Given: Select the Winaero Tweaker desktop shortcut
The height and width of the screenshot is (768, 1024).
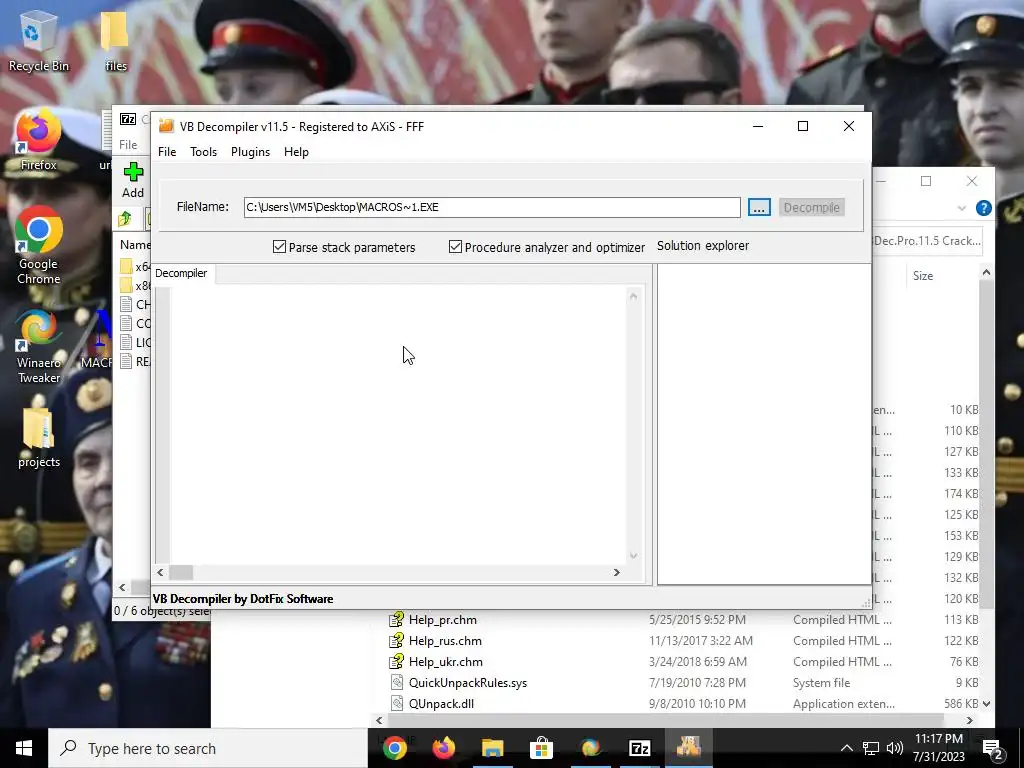Looking at the screenshot, I should point(39,346).
